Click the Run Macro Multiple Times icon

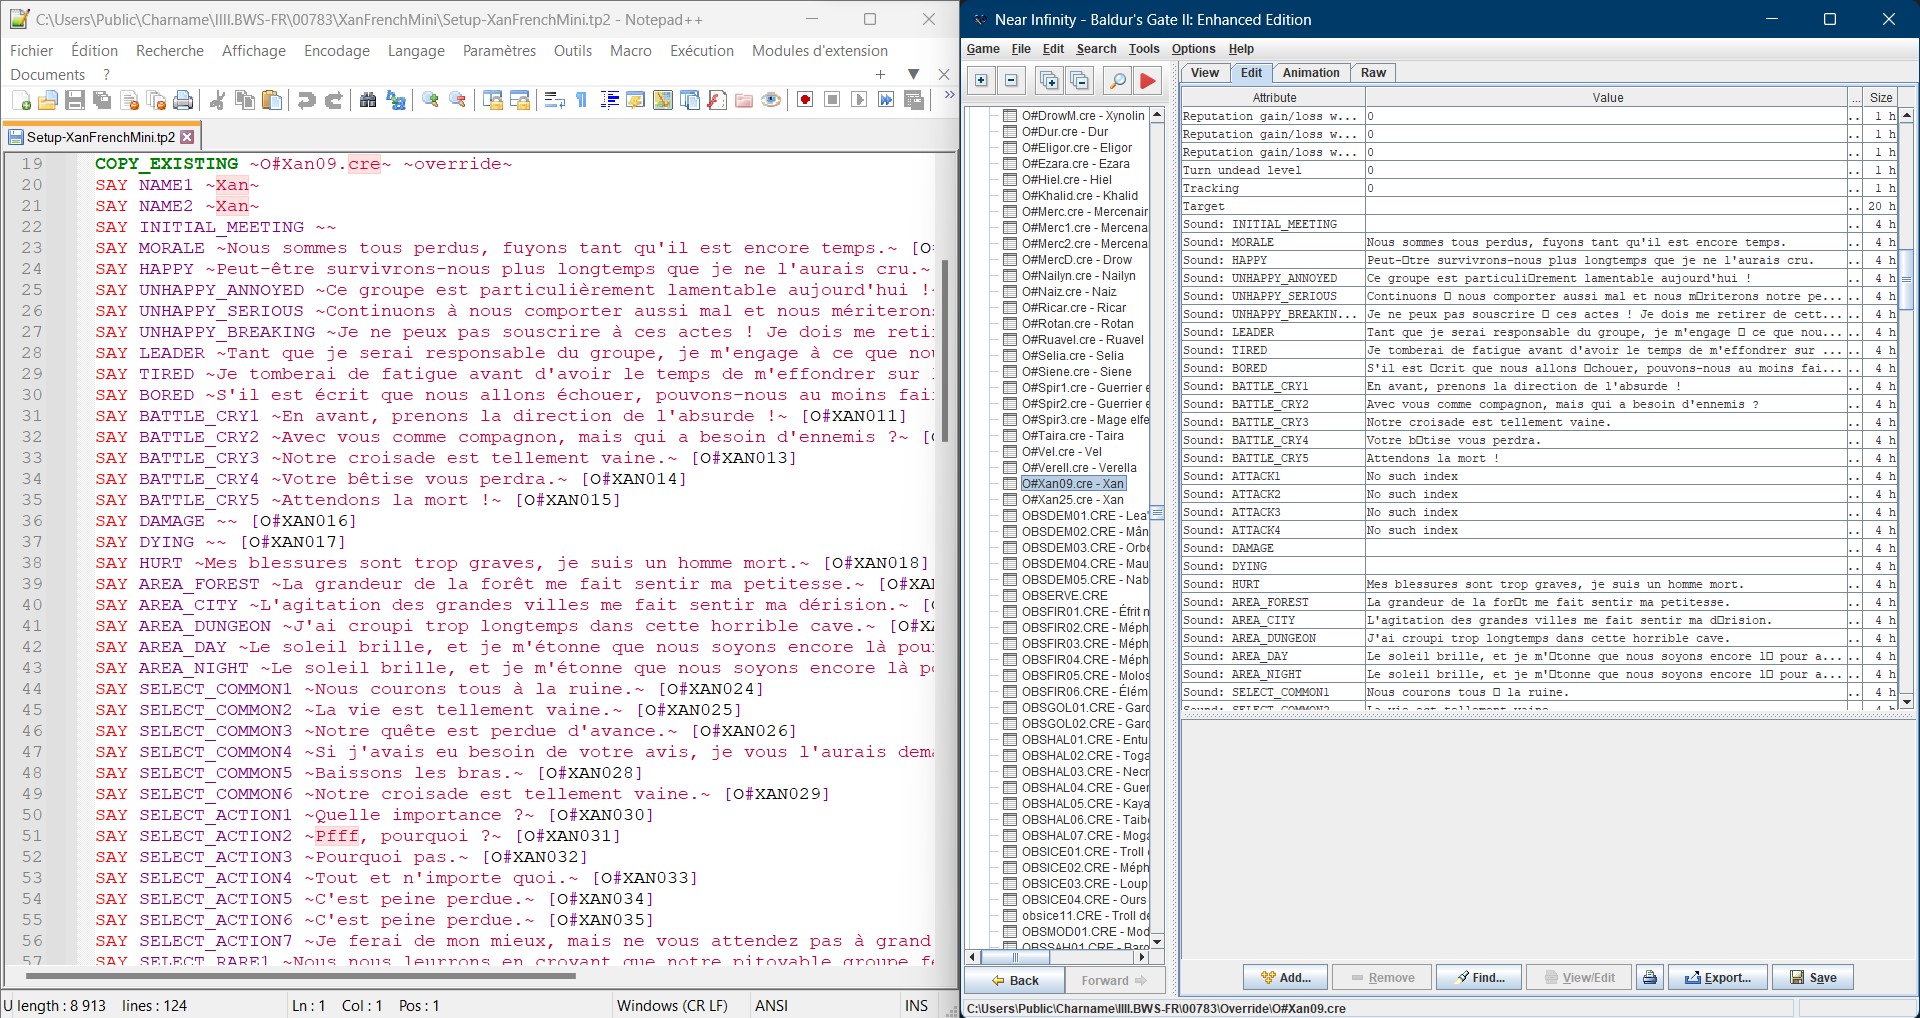click(886, 100)
